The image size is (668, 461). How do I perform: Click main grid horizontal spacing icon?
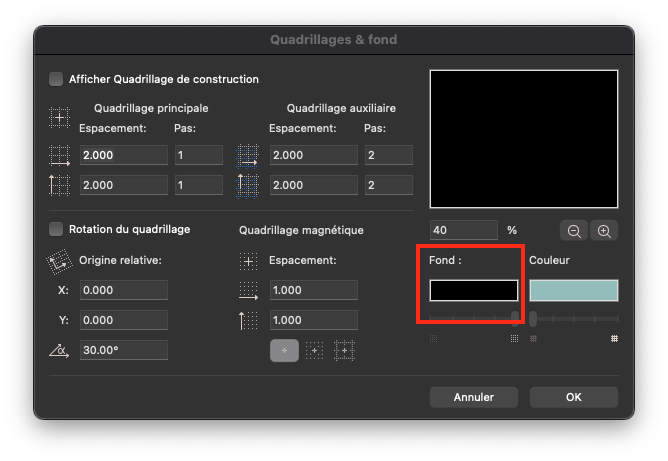[59, 155]
